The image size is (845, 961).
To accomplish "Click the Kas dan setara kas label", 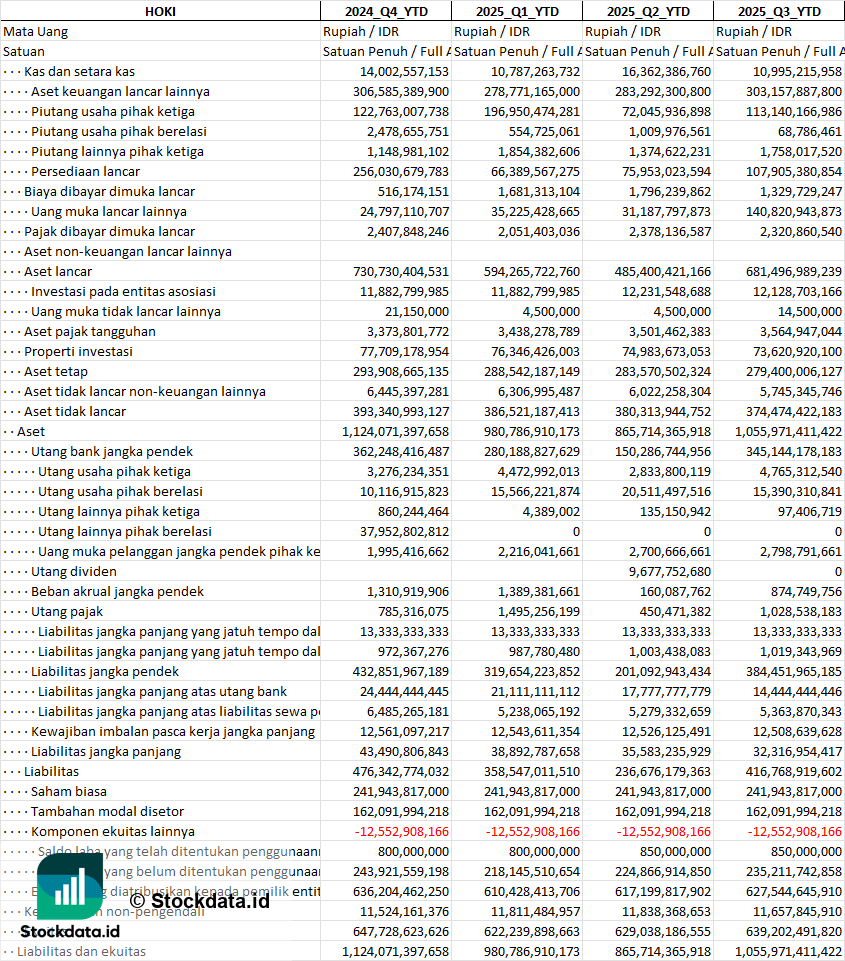I will [x=79, y=72].
